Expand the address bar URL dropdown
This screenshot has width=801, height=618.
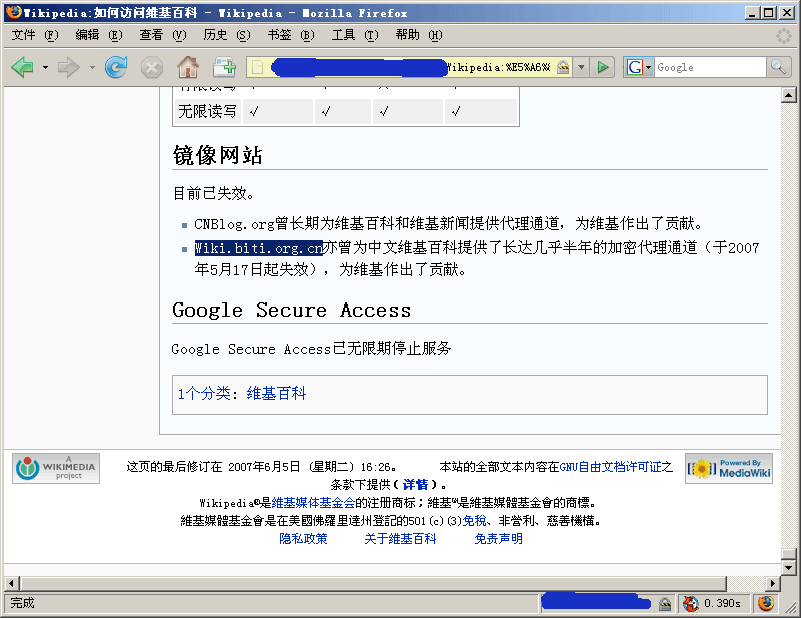[581, 67]
